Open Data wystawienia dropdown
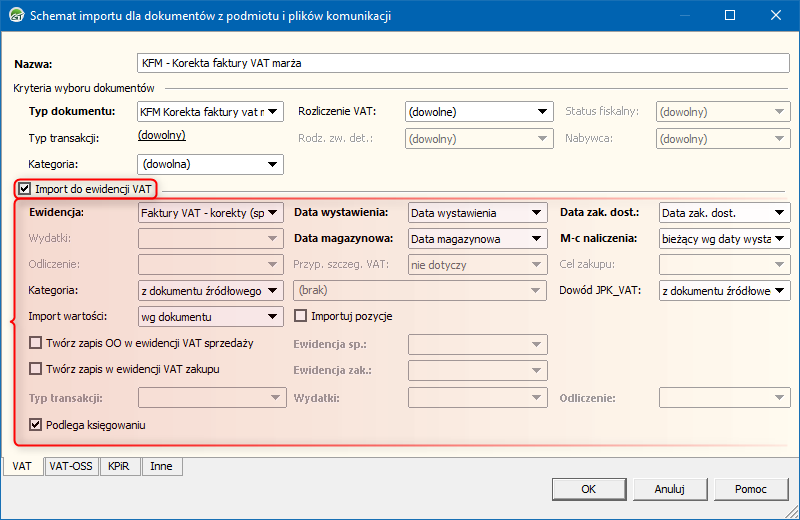The height and width of the screenshot is (520, 800). pos(478,213)
